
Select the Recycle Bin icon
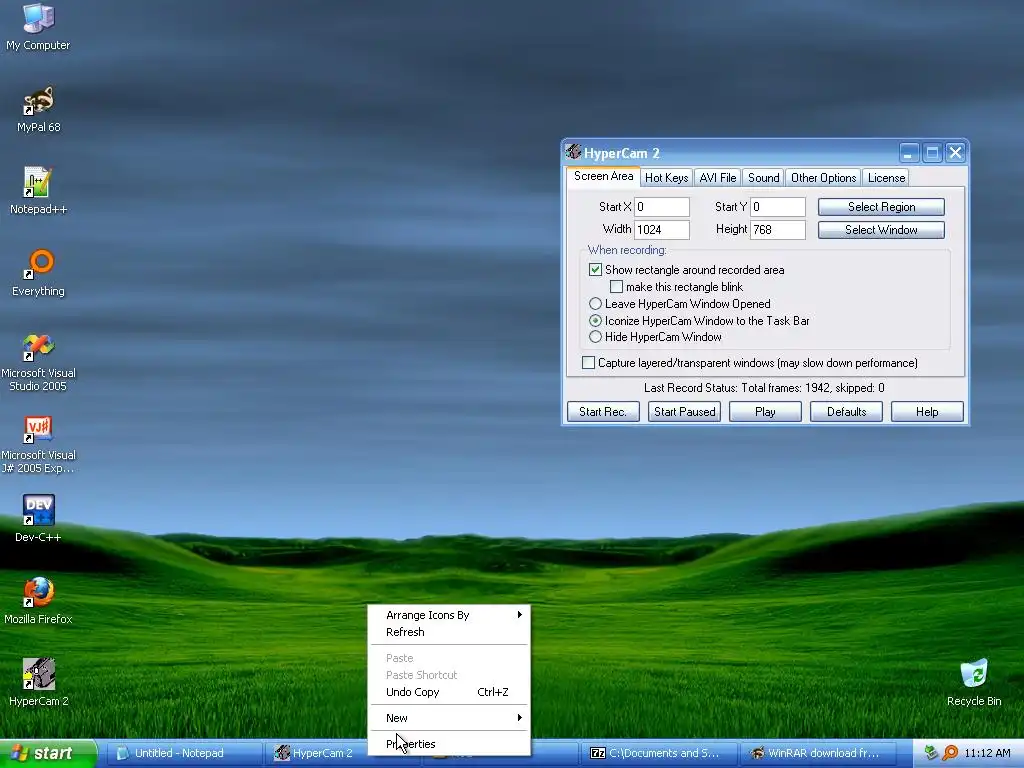coord(974,682)
